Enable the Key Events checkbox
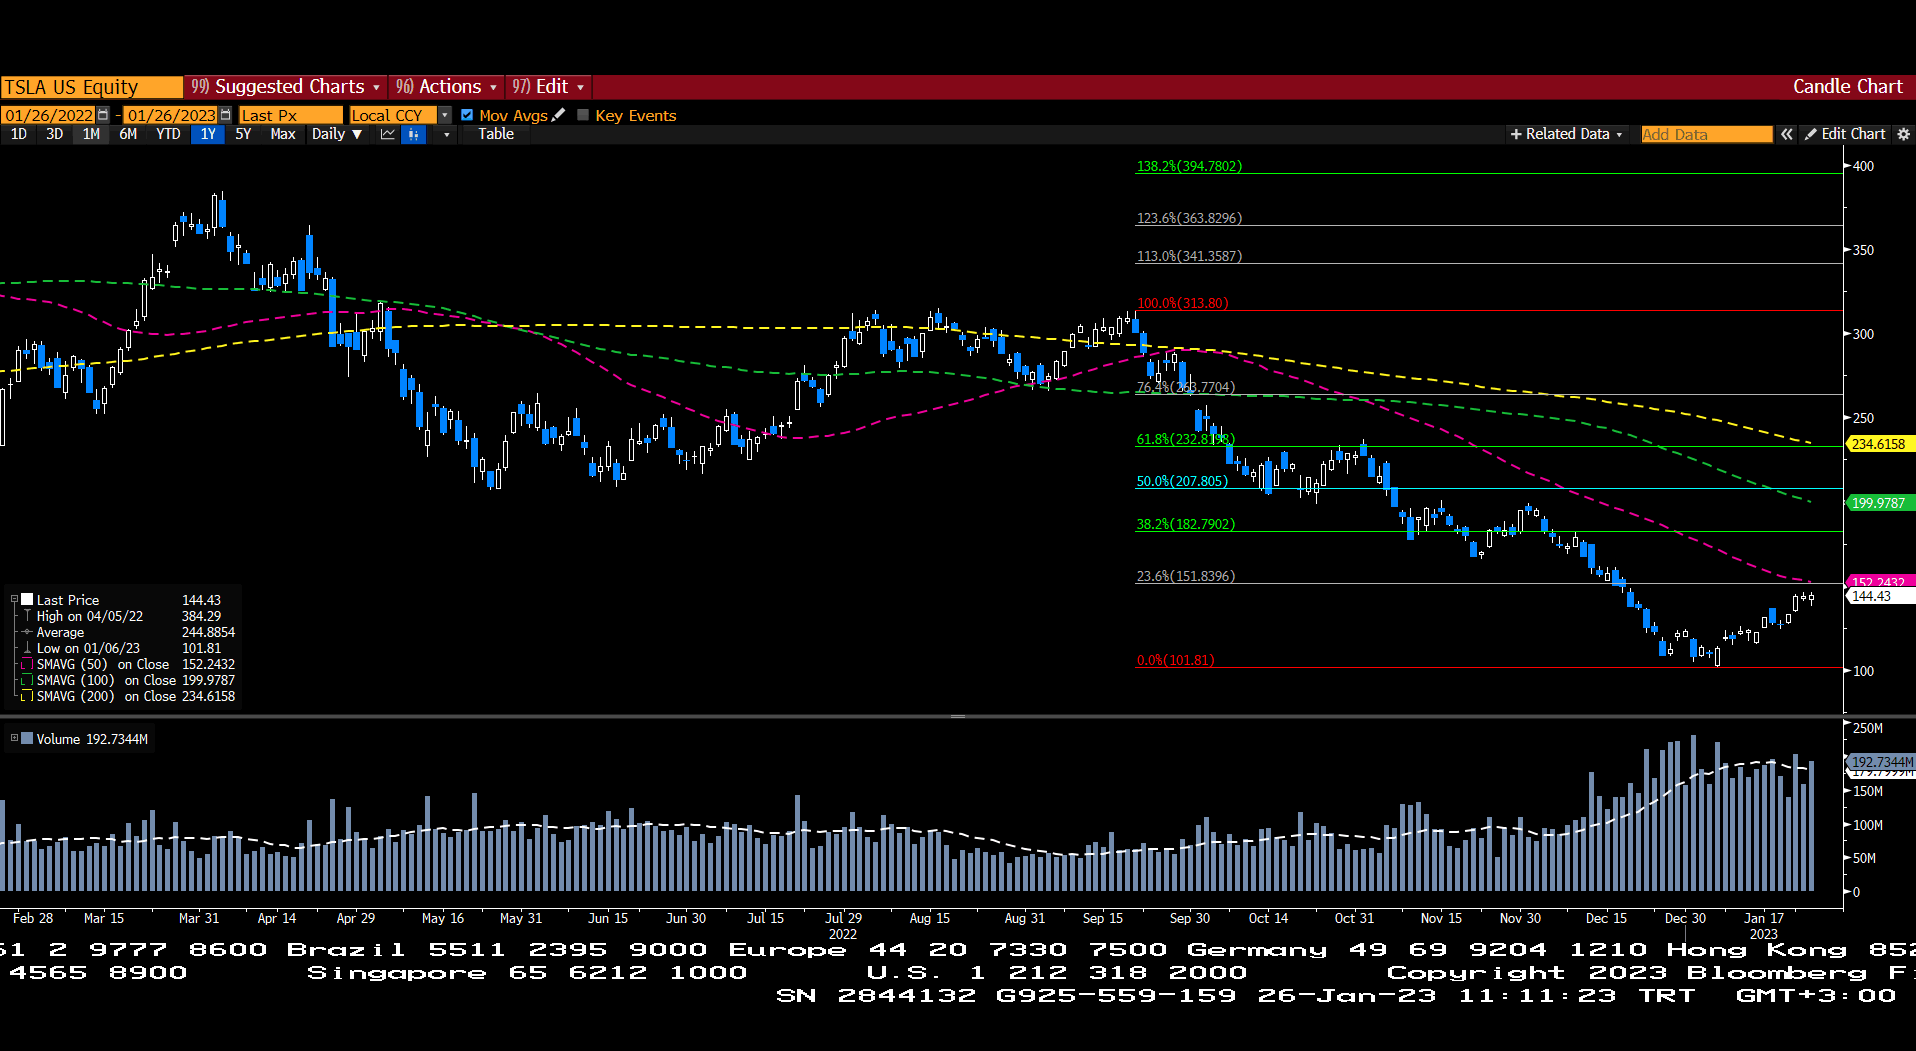The height and width of the screenshot is (1051, 1916). [x=583, y=115]
